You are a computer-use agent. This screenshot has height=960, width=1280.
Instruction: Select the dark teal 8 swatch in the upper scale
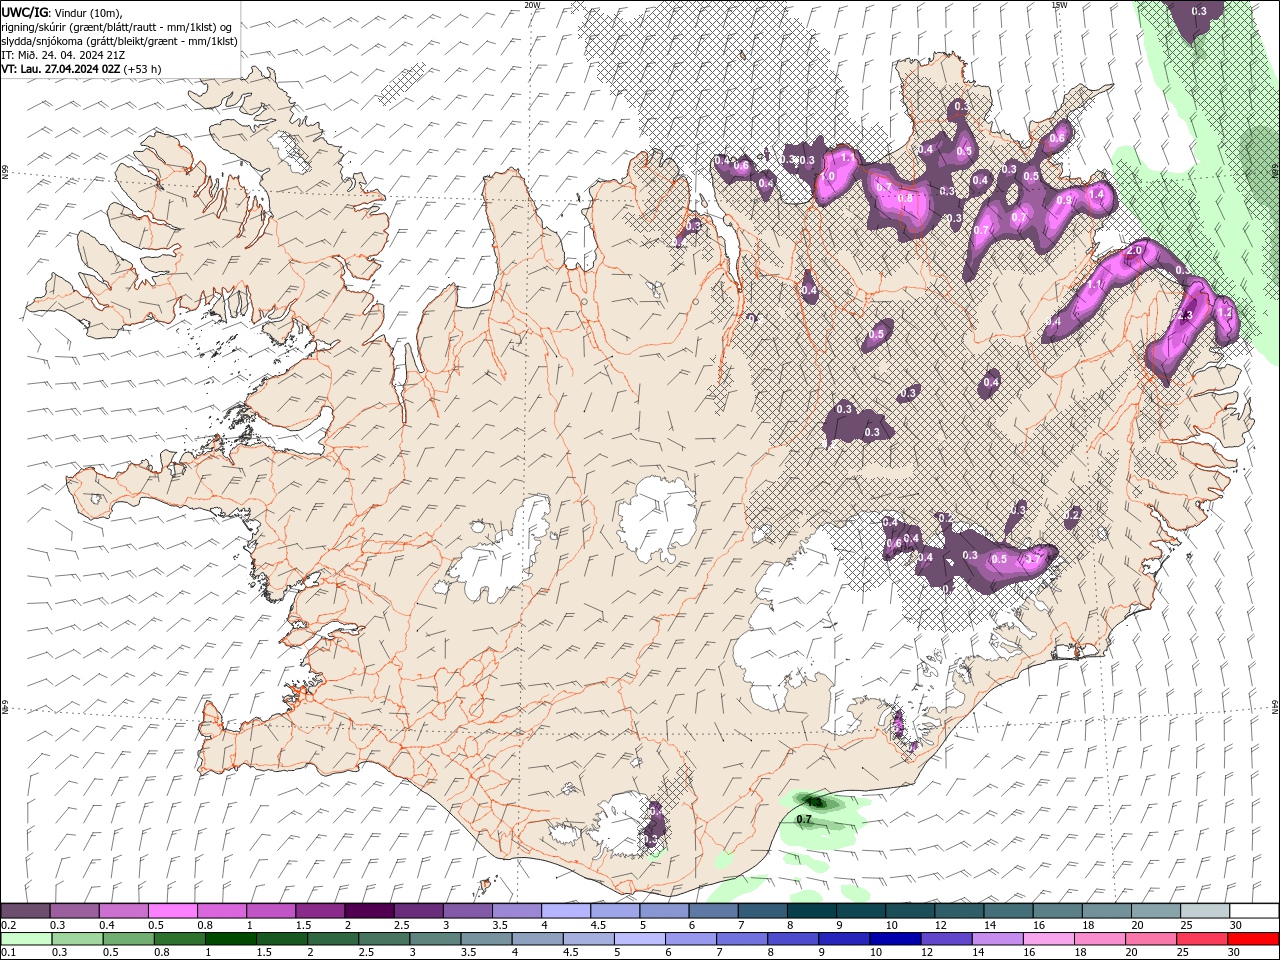pos(812,911)
